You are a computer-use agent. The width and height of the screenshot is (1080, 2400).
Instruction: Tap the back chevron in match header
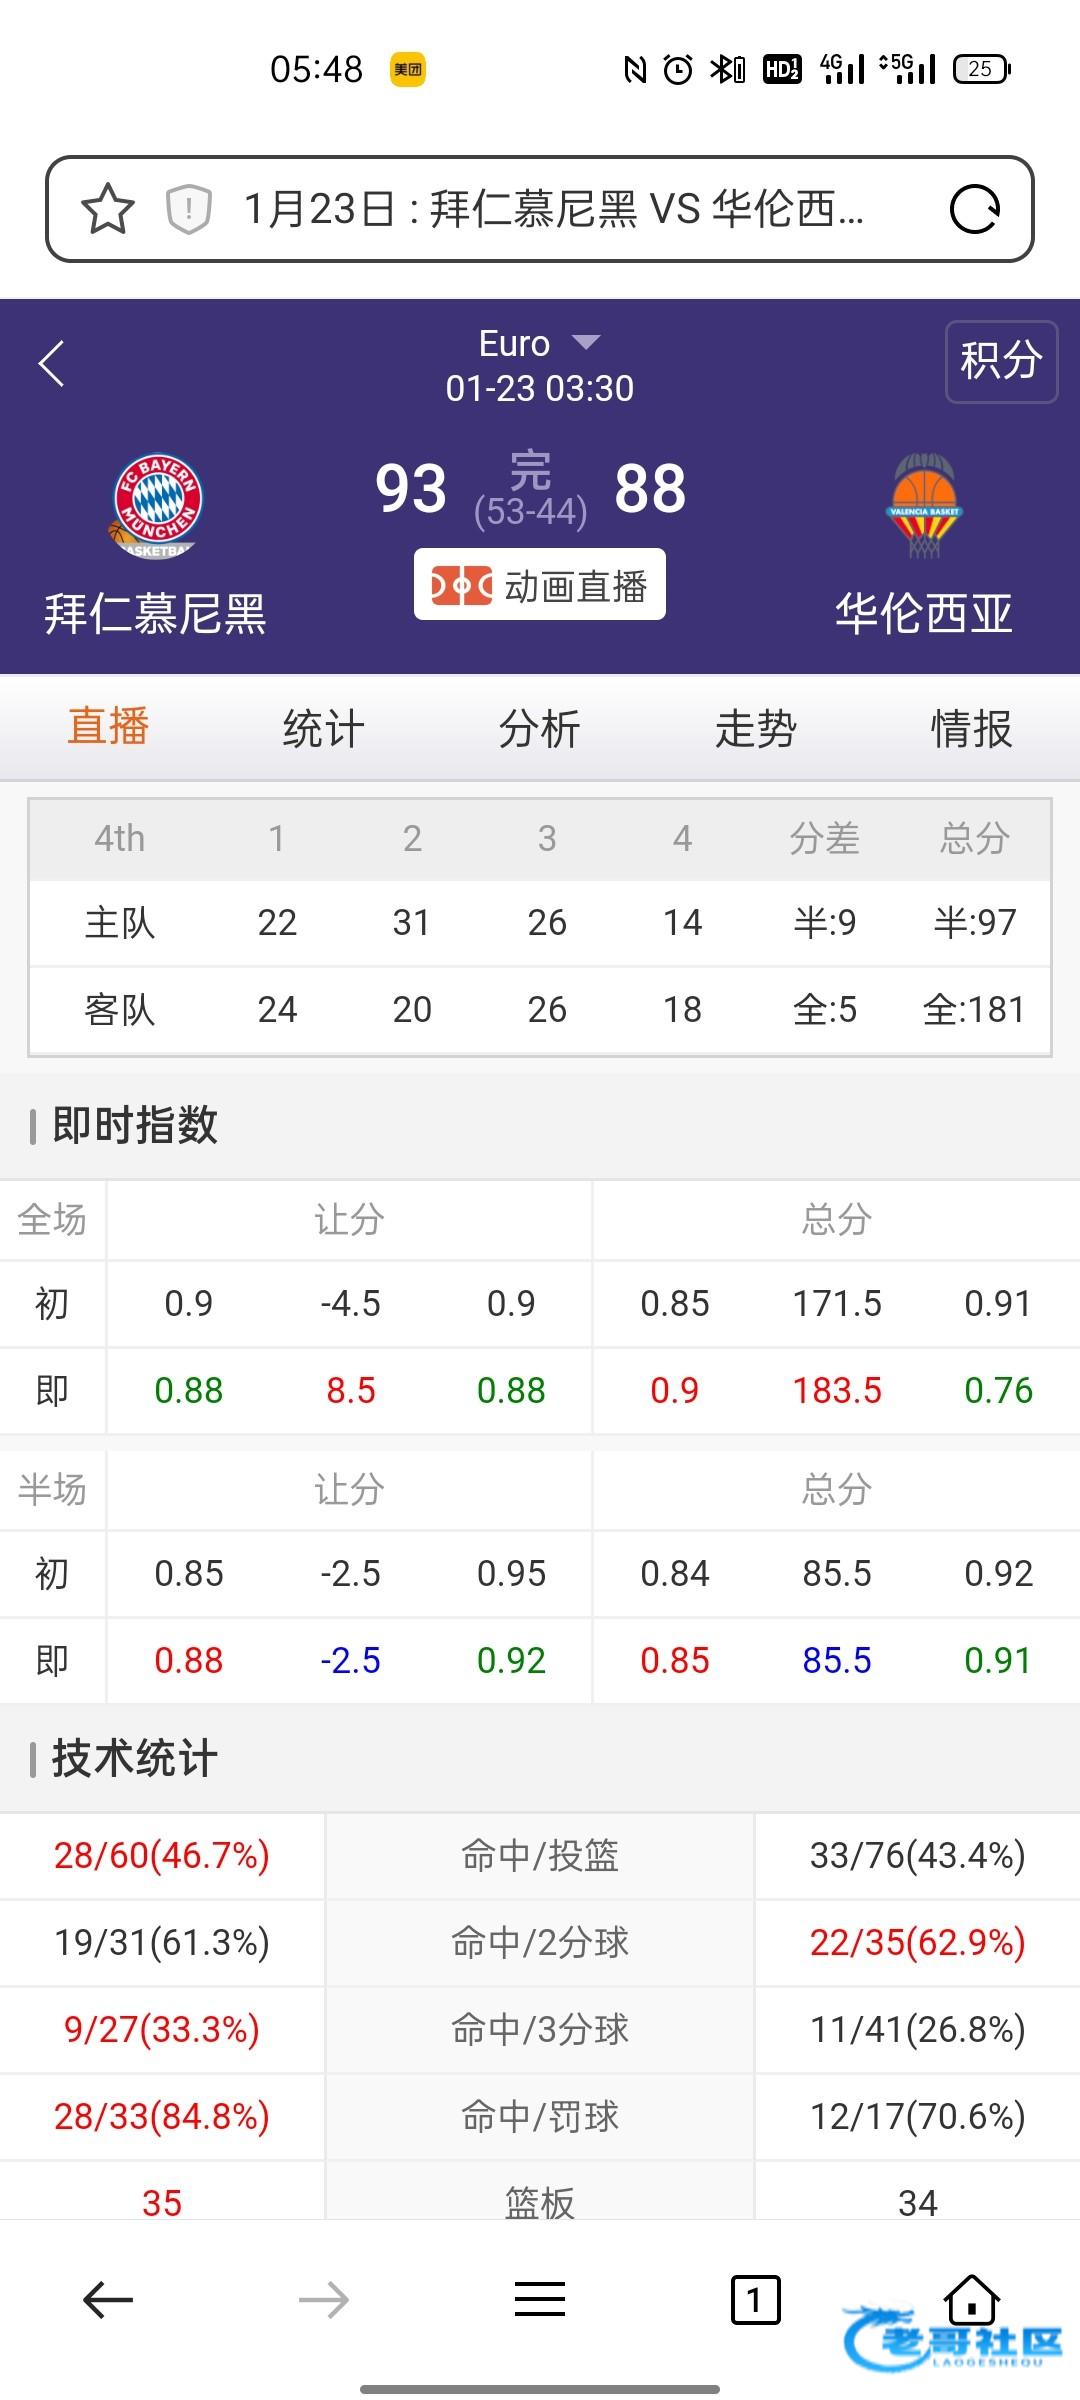tap(52, 363)
